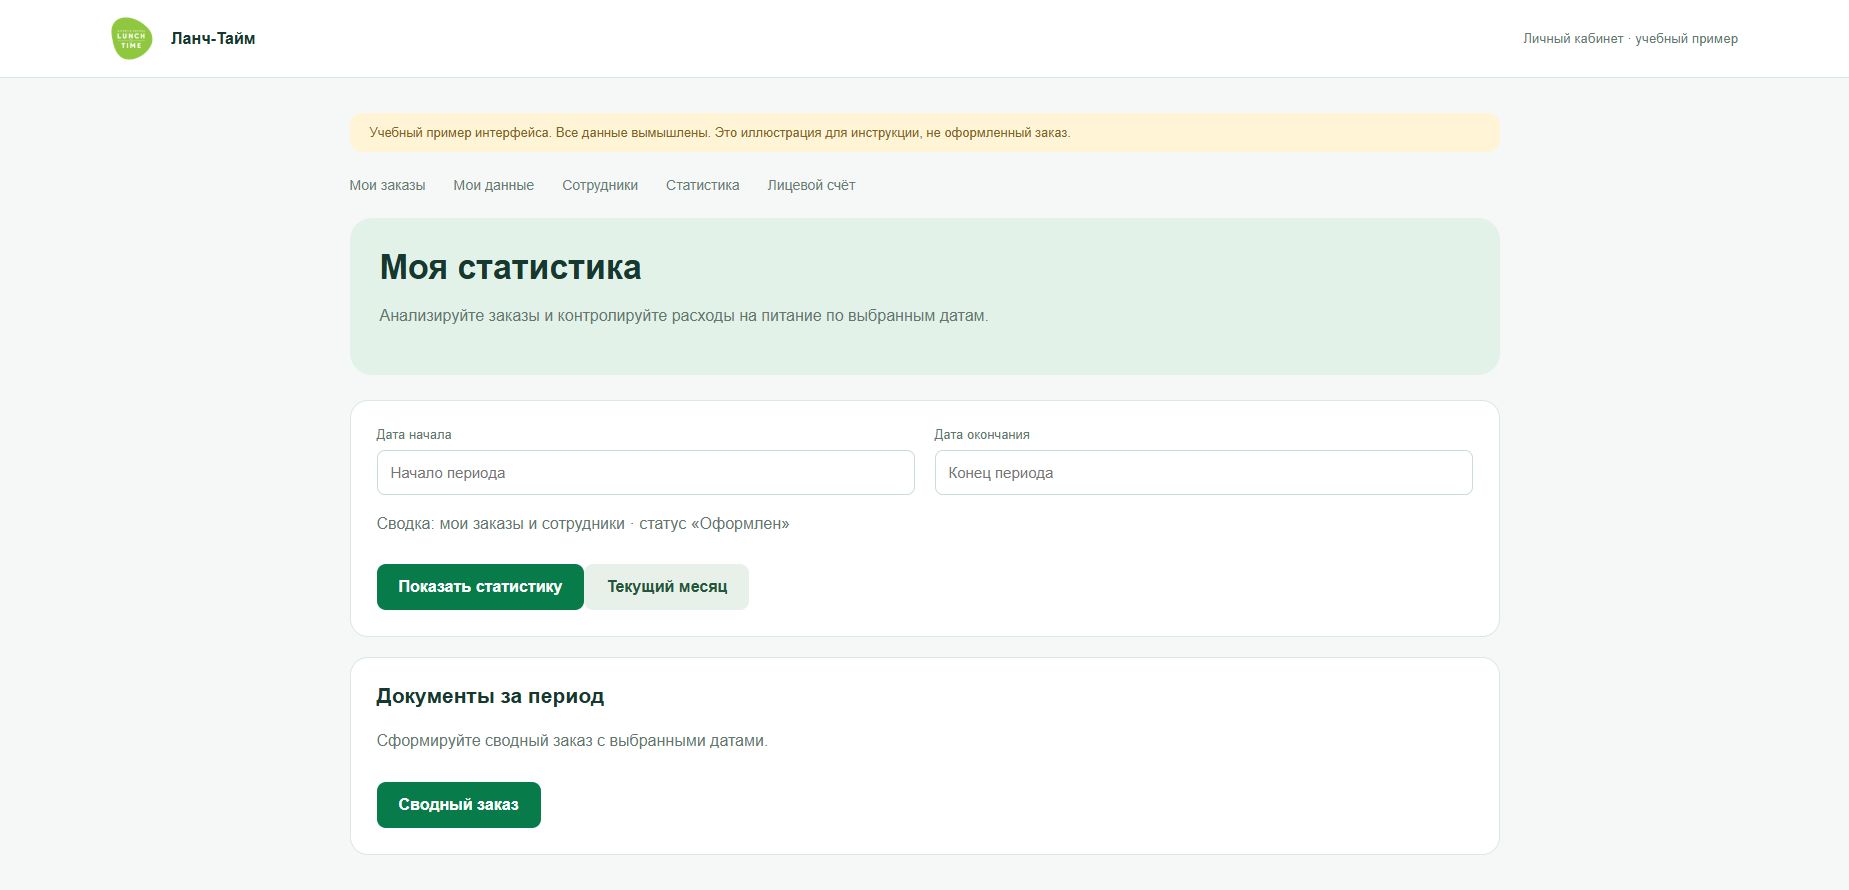Viewport: 1849px width, 890px height.
Task: Choose the «Текущий месяц» button
Action: (x=667, y=587)
